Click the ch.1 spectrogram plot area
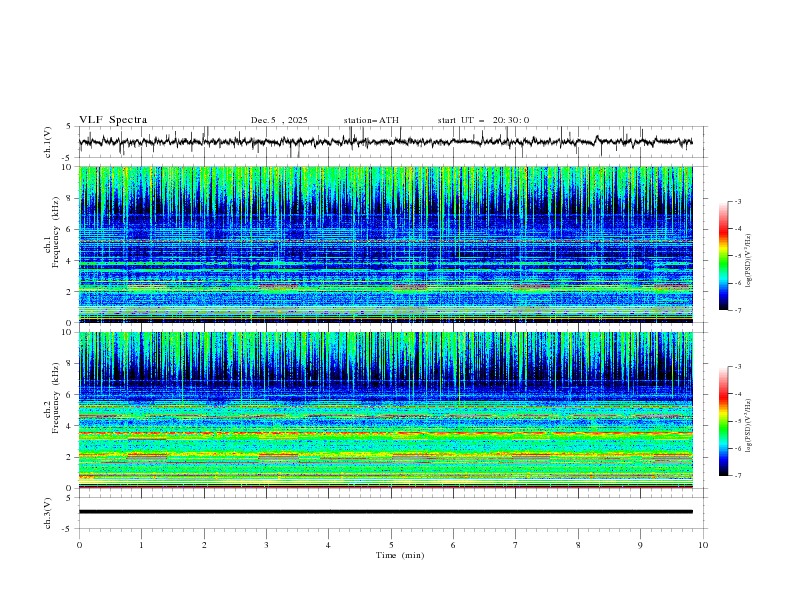This screenshot has width=792, height=612. [x=385, y=244]
